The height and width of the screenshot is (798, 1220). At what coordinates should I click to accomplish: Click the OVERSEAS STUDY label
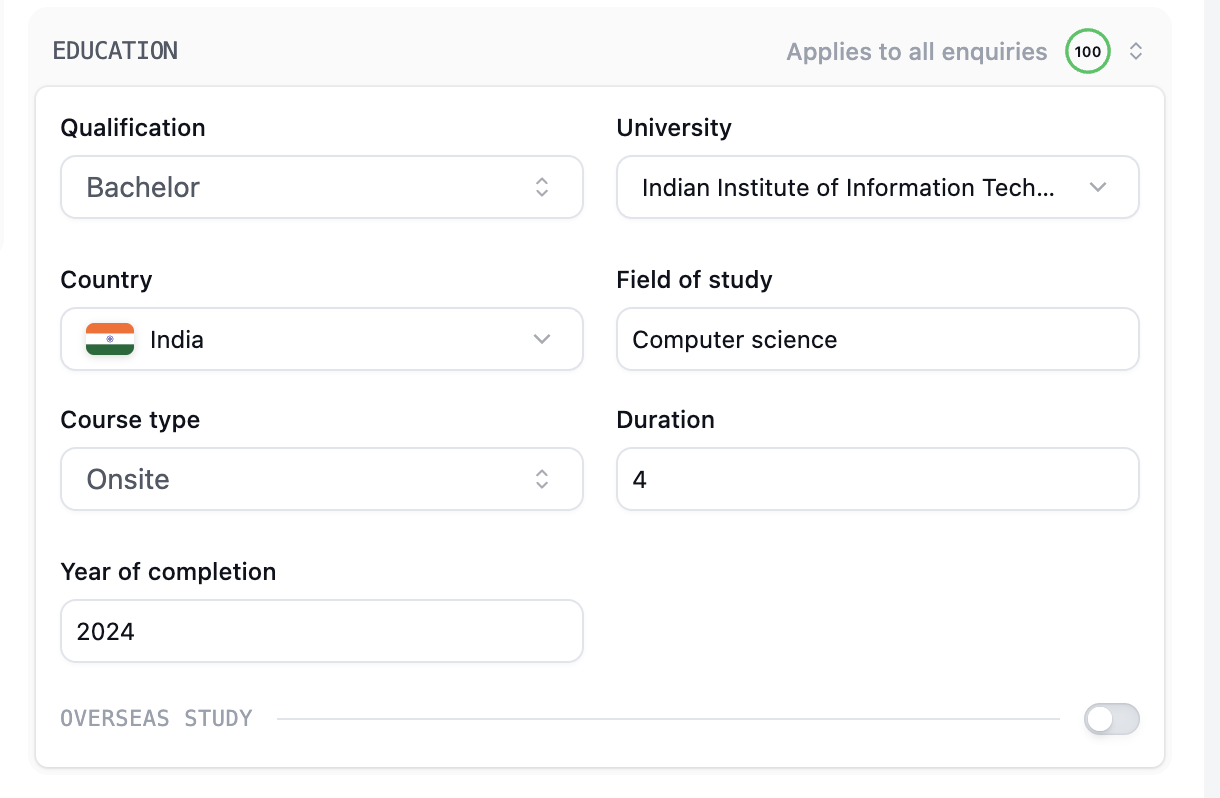point(157,719)
